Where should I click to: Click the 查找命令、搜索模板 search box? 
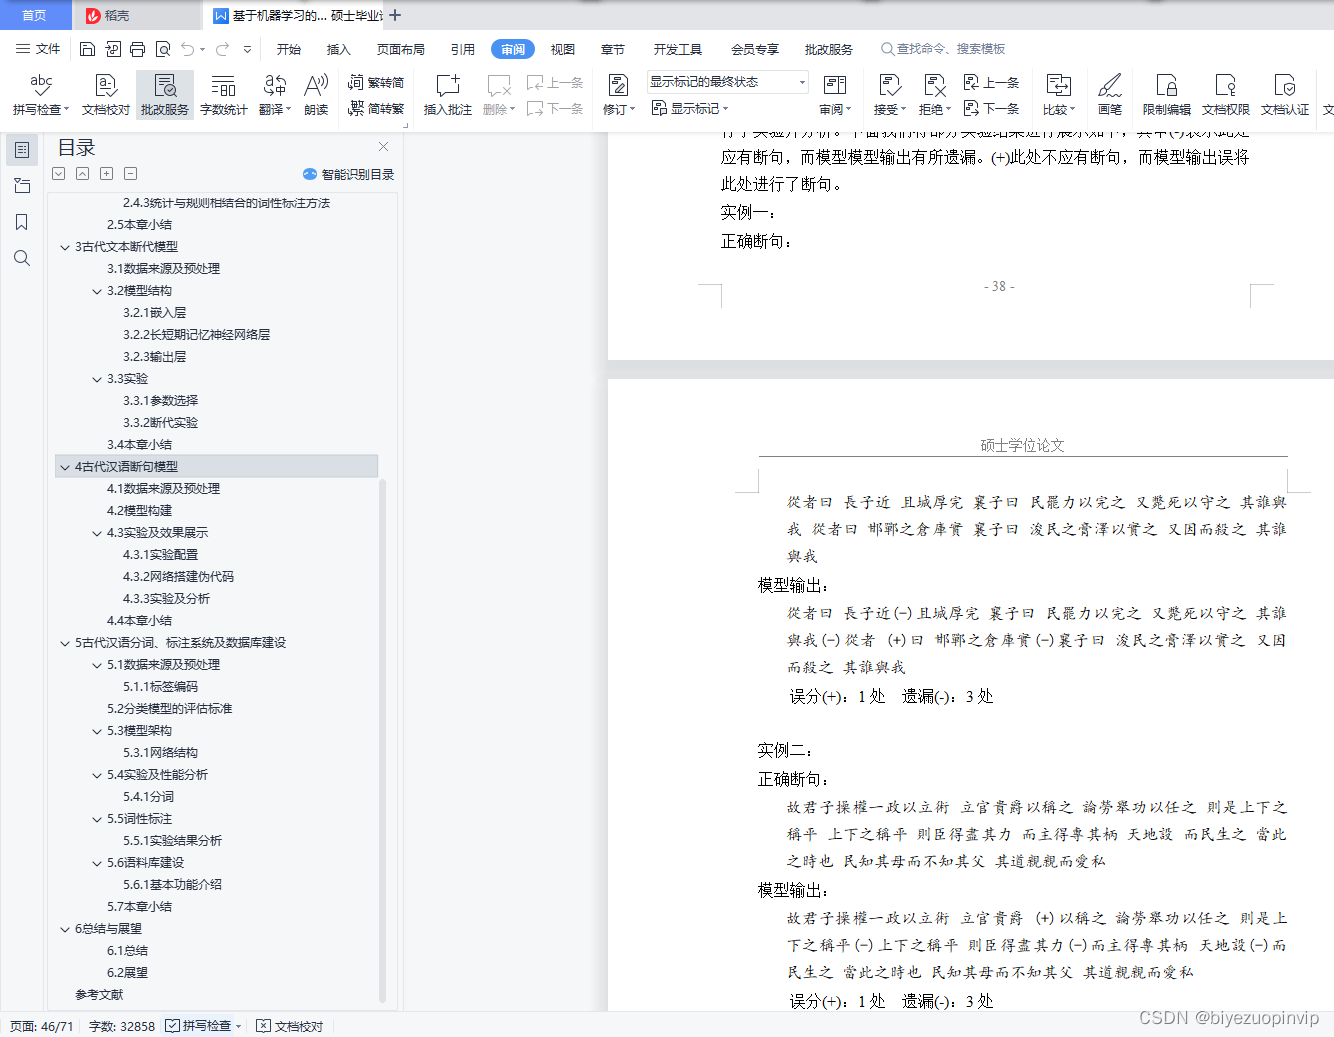point(943,49)
